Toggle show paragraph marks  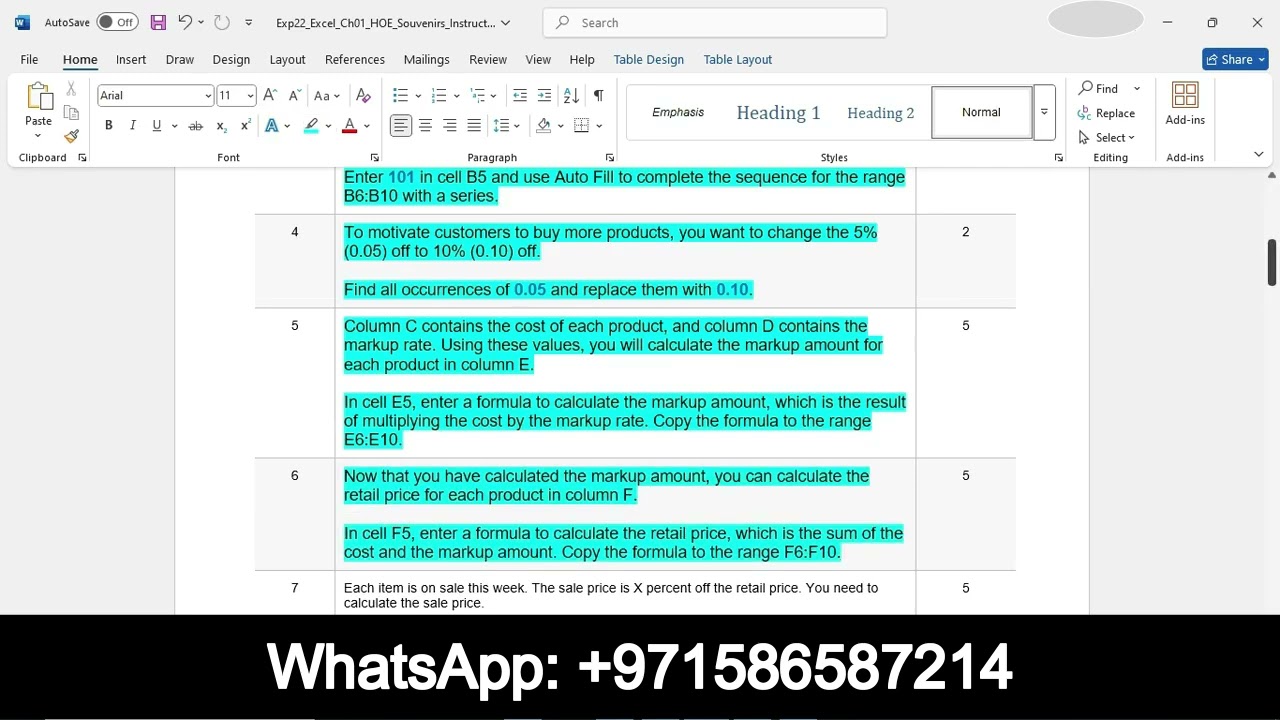[x=598, y=95]
